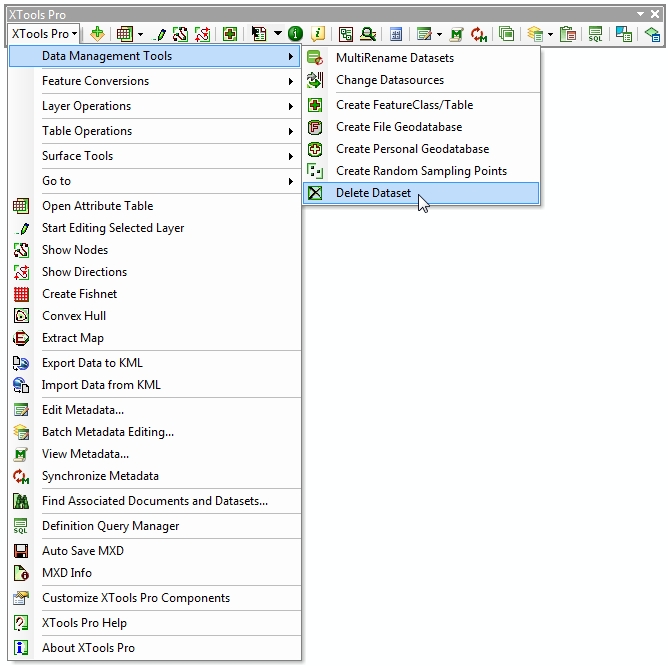Screen dimensions: 668x666
Task: Click the stacked green squares toolbar icon
Action: click(507, 34)
